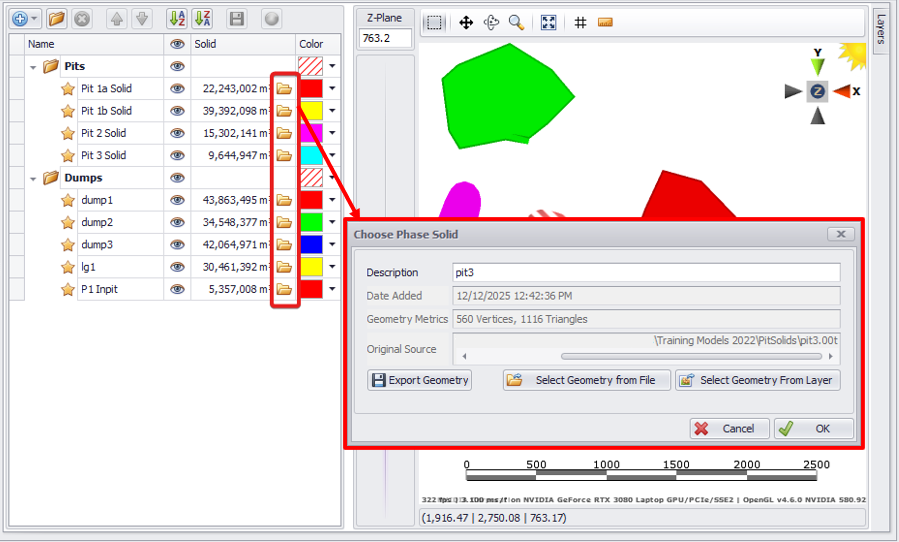The image size is (899, 542).
Task: Hide dump3 with eye icon
Action: point(178,245)
